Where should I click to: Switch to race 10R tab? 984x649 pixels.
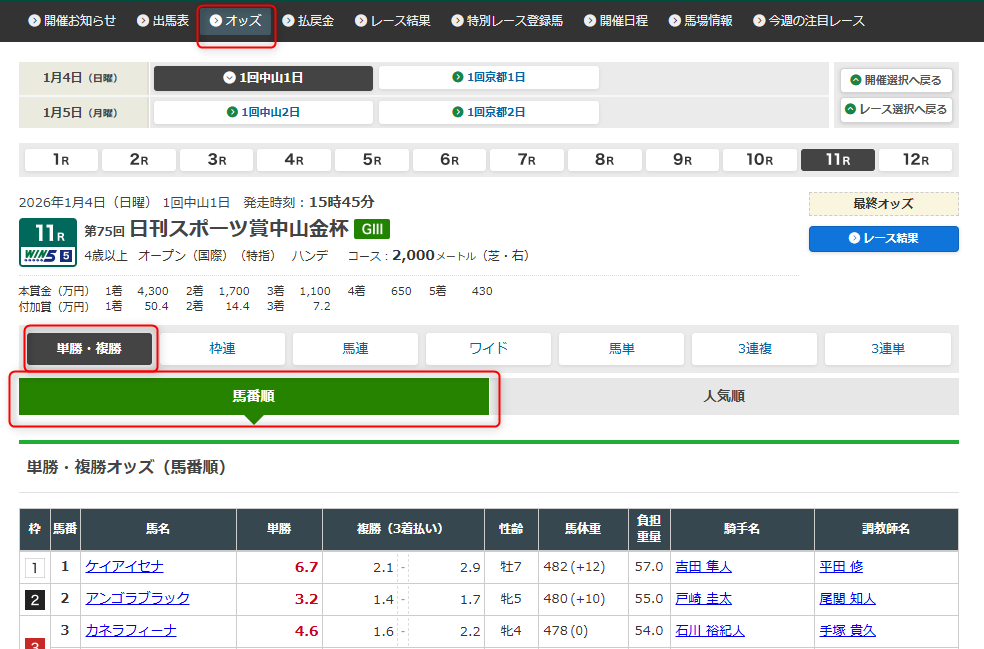pos(760,160)
